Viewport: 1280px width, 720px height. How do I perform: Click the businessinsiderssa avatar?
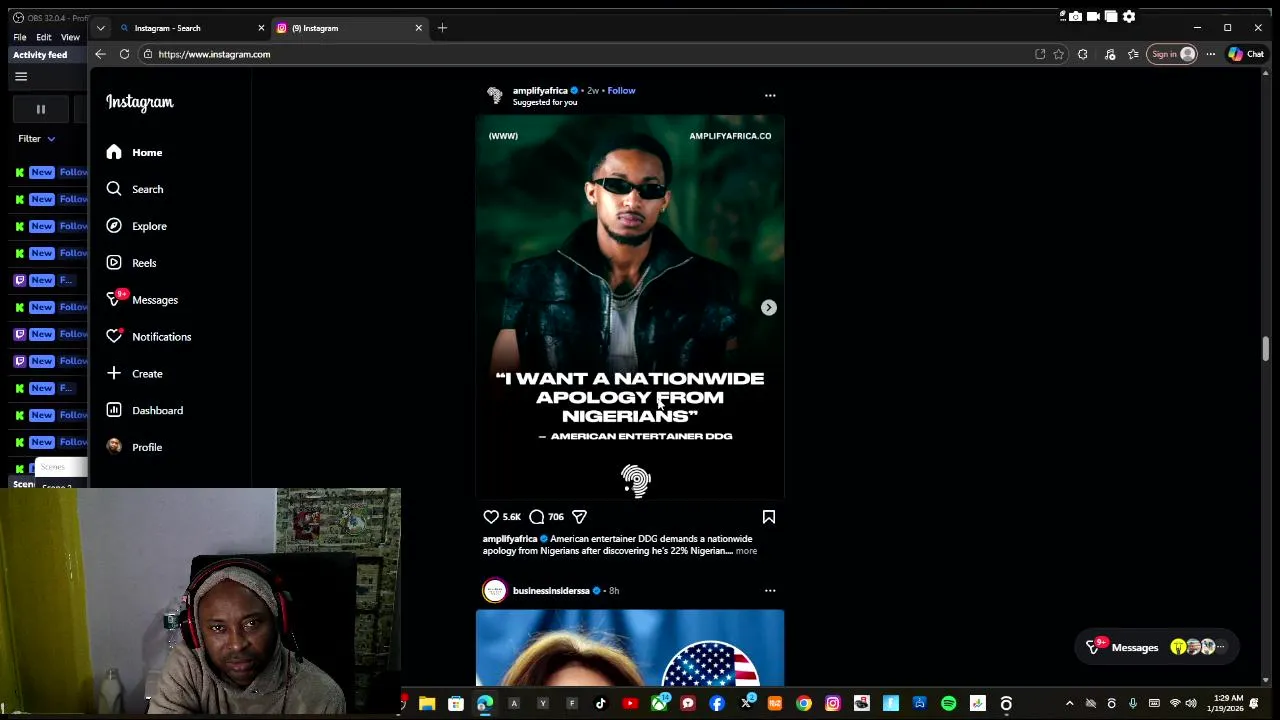pyautogui.click(x=495, y=591)
